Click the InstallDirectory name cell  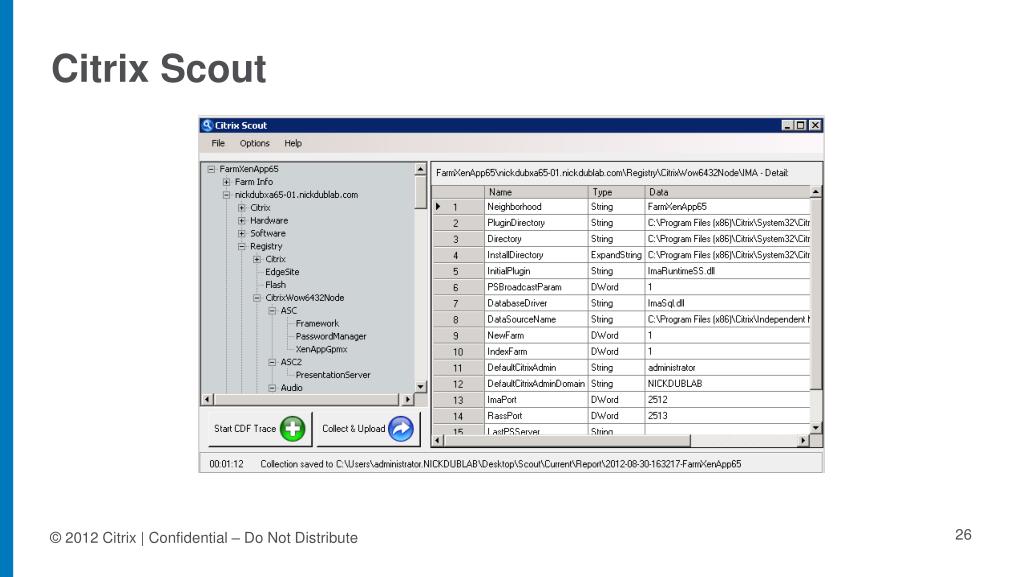click(x=536, y=255)
